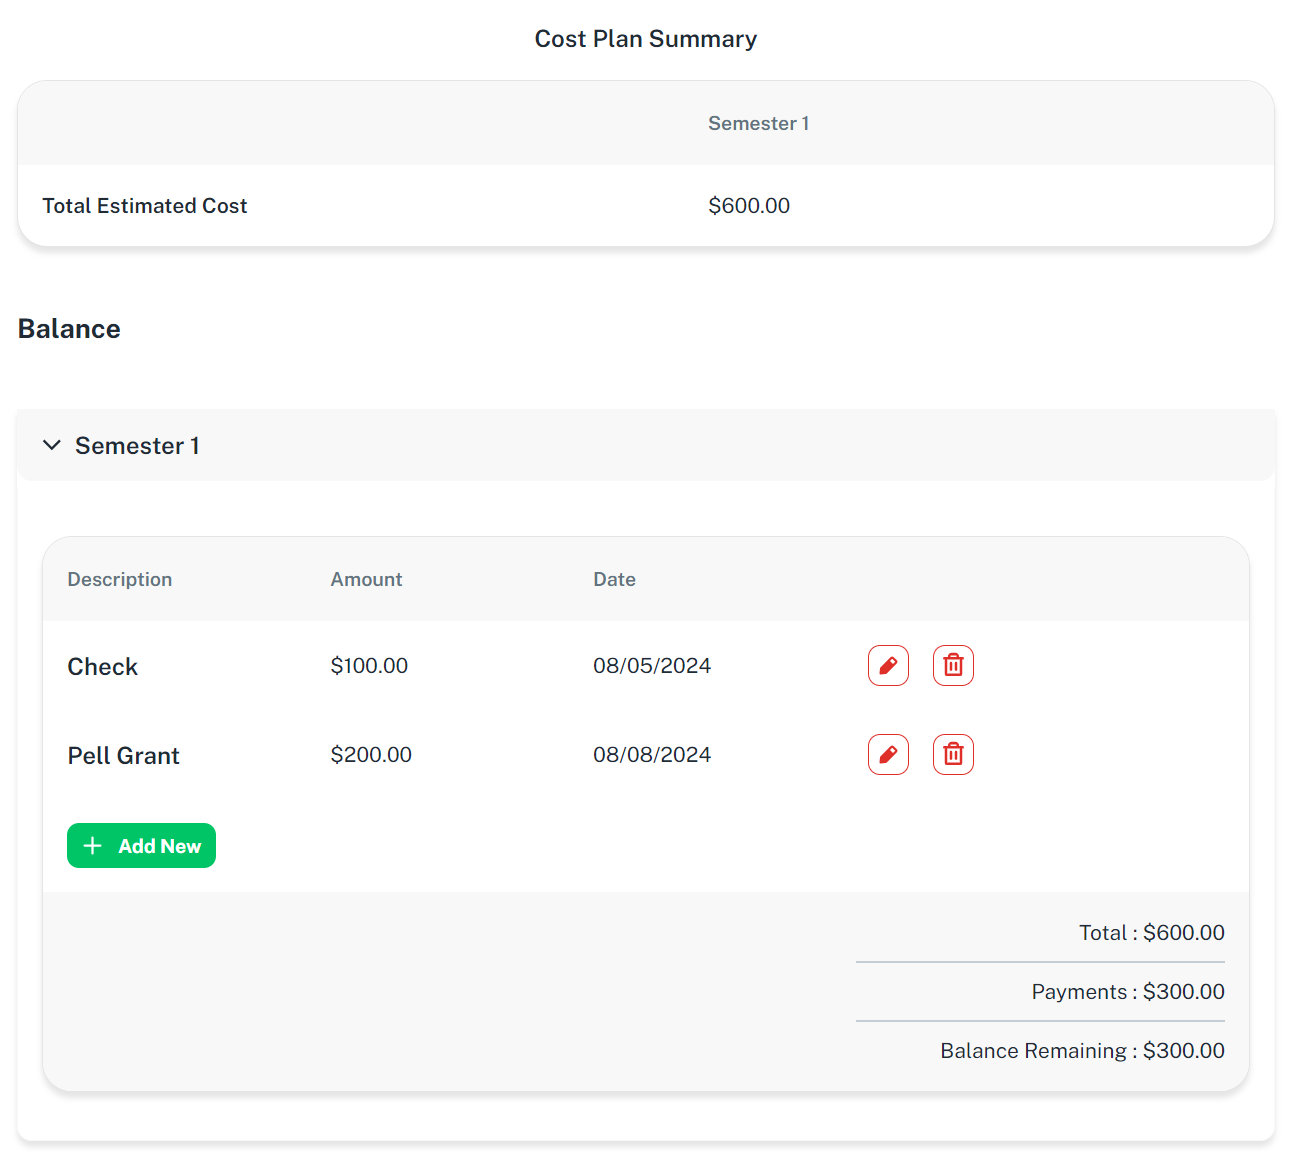Click the Payments $300.00 line
The height and width of the screenshot is (1157, 1291).
tap(1127, 992)
